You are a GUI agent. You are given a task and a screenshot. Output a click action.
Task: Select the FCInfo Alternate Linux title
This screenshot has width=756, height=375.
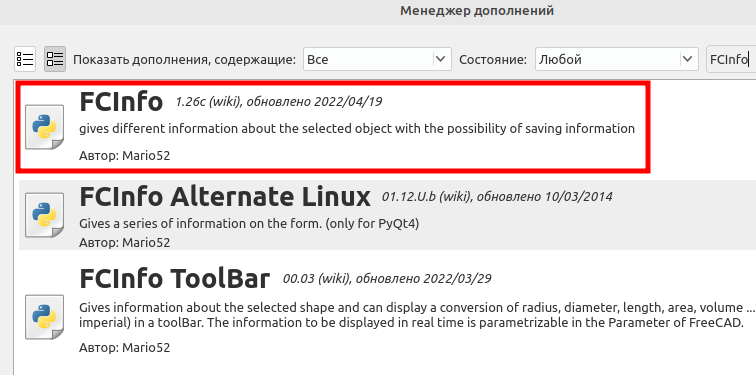pyautogui.click(x=225, y=196)
